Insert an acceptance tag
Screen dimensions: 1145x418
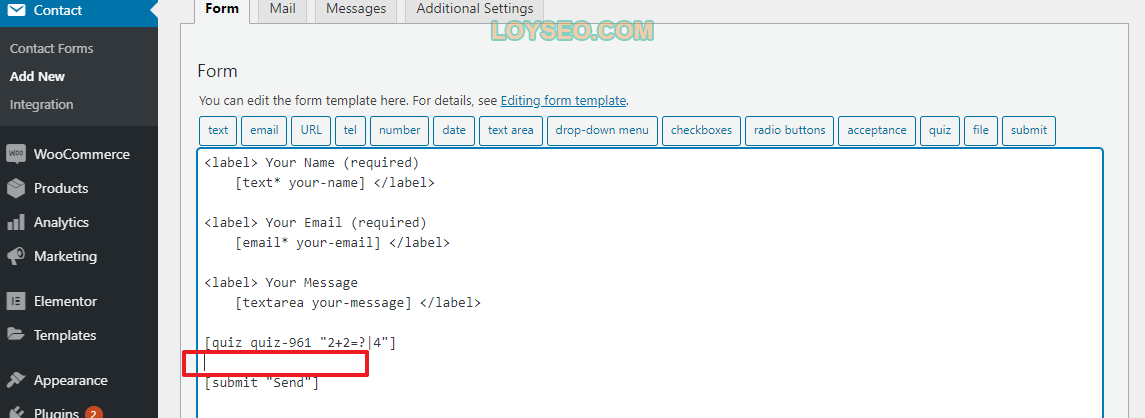[876, 130]
